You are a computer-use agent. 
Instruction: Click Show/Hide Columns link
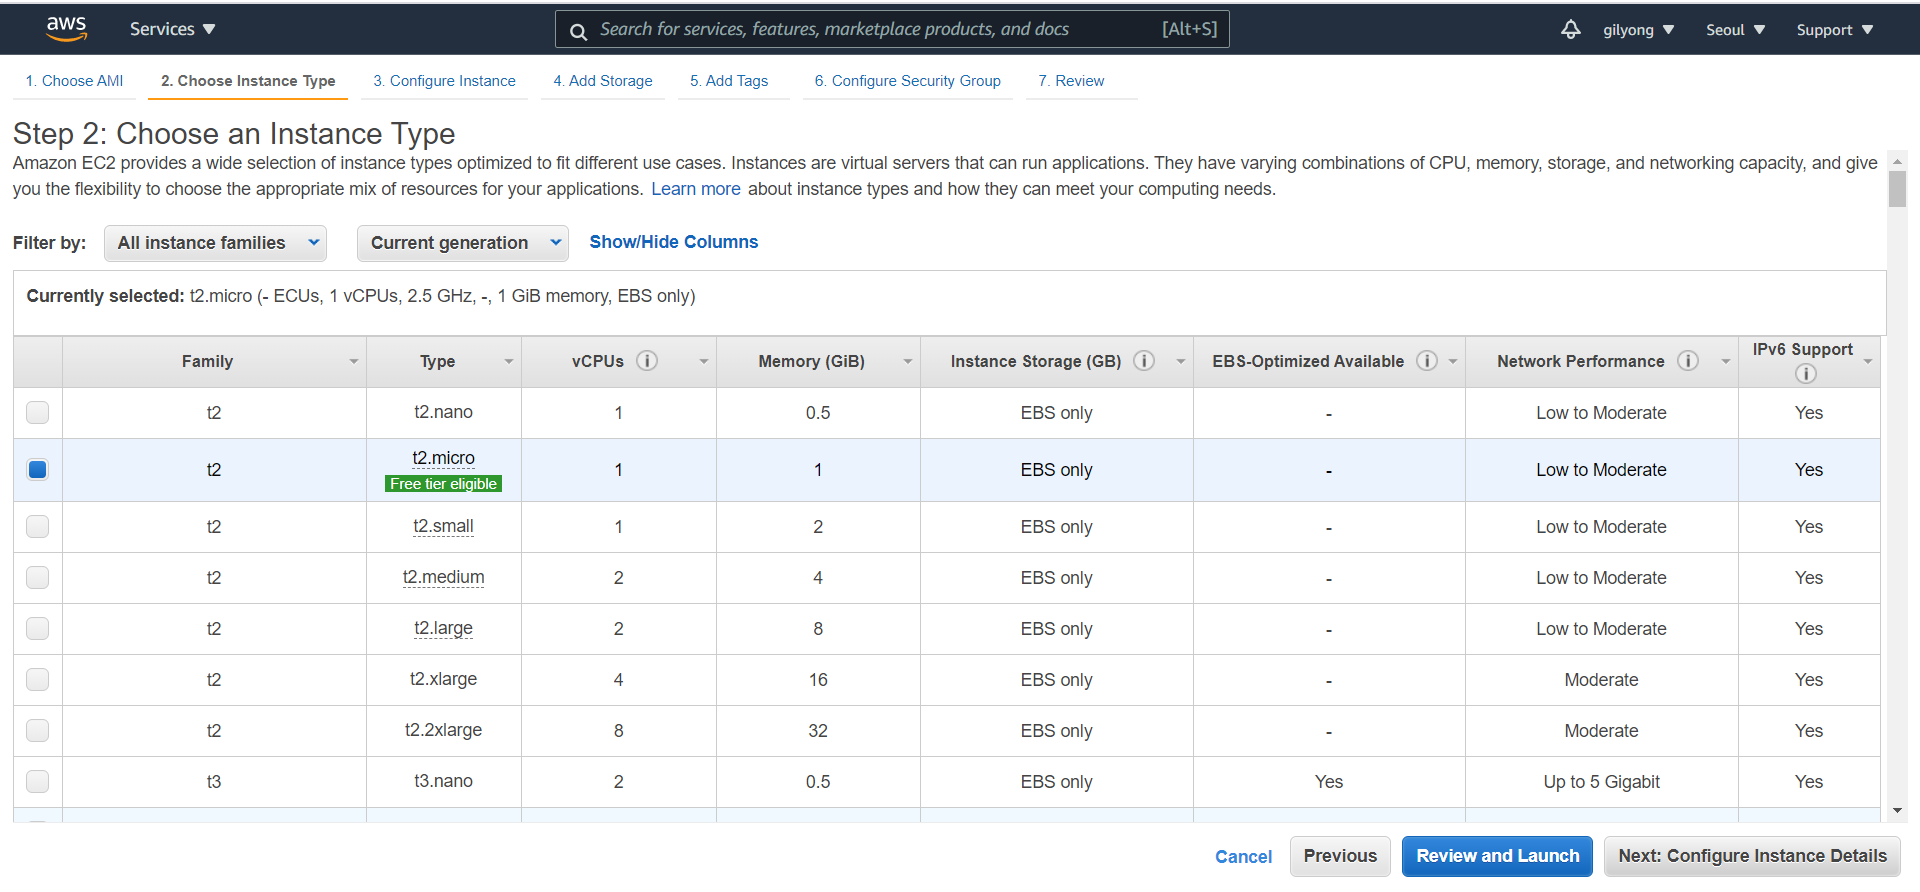[674, 242]
